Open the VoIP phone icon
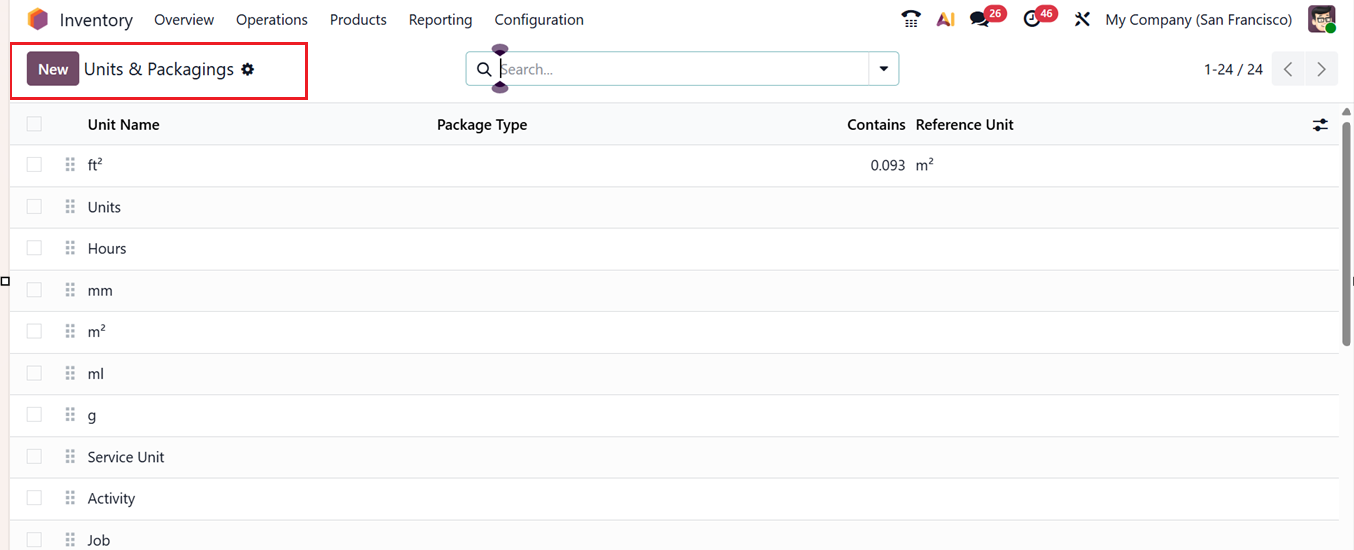 pos(910,20)
